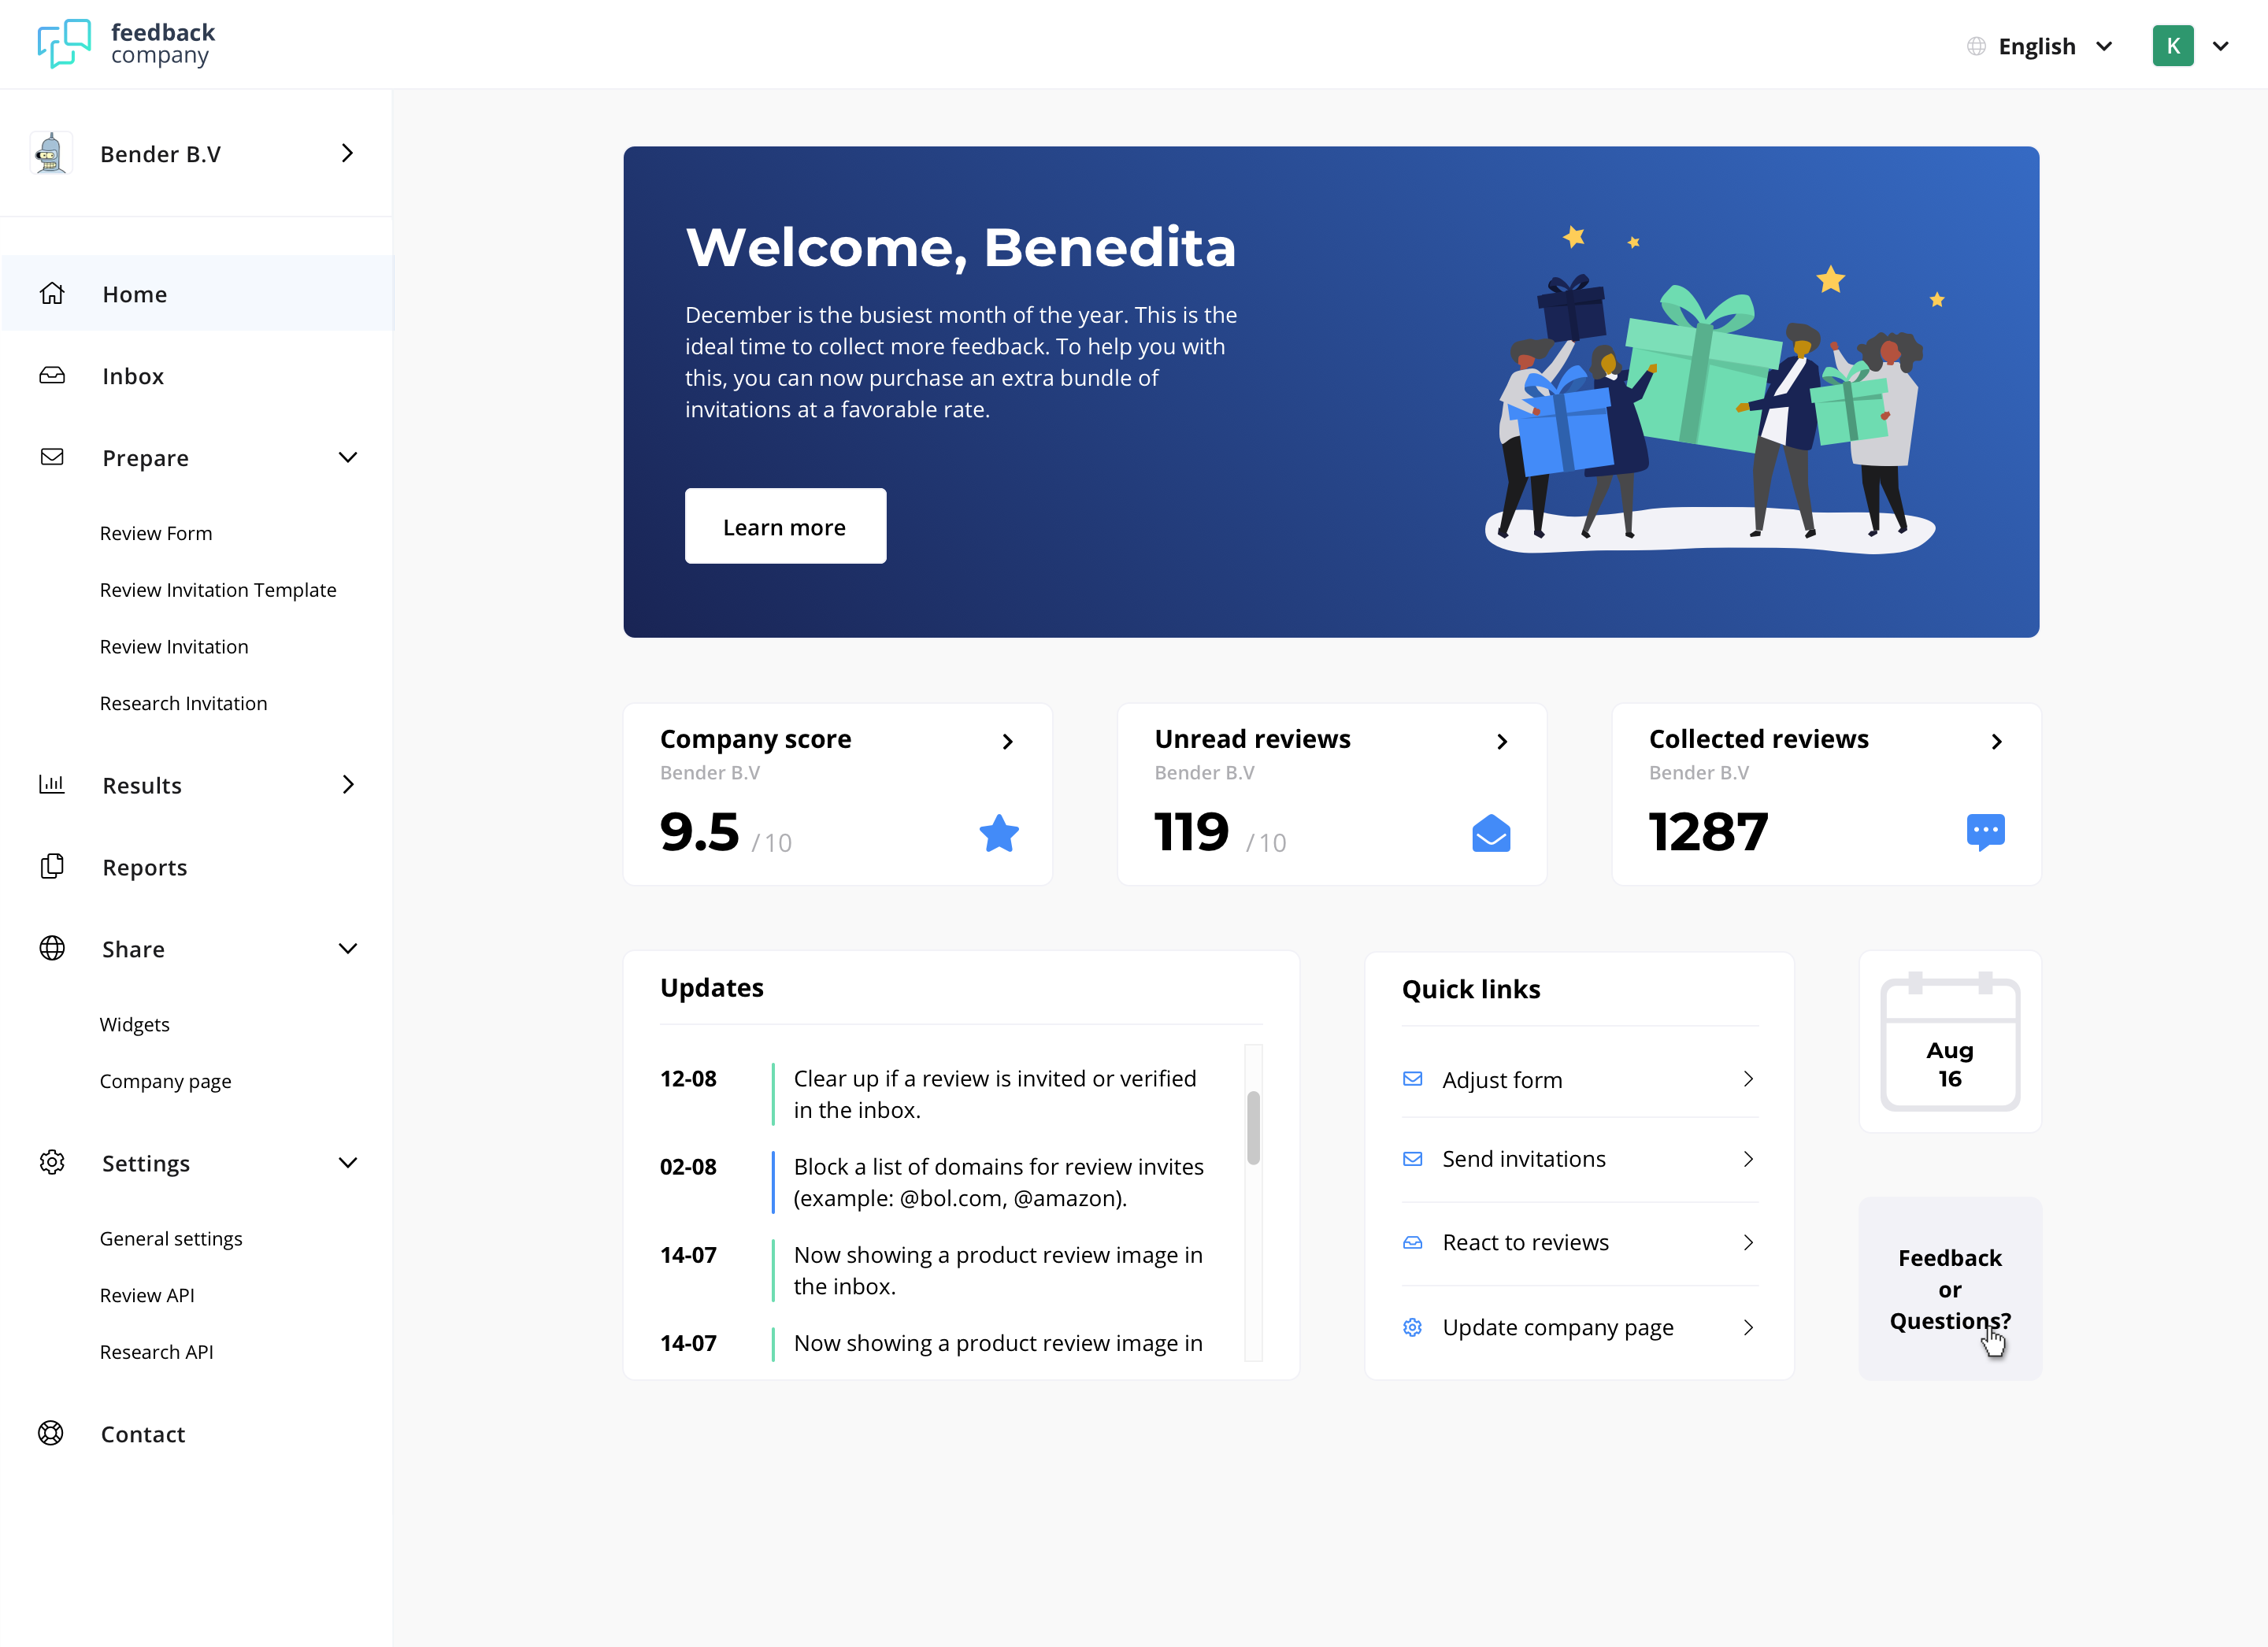Image resolution: width=2268 pixels, height=1647 pixels.
Task: Open Collected reviews details arrow
Action: click(x=1996, y=741)
